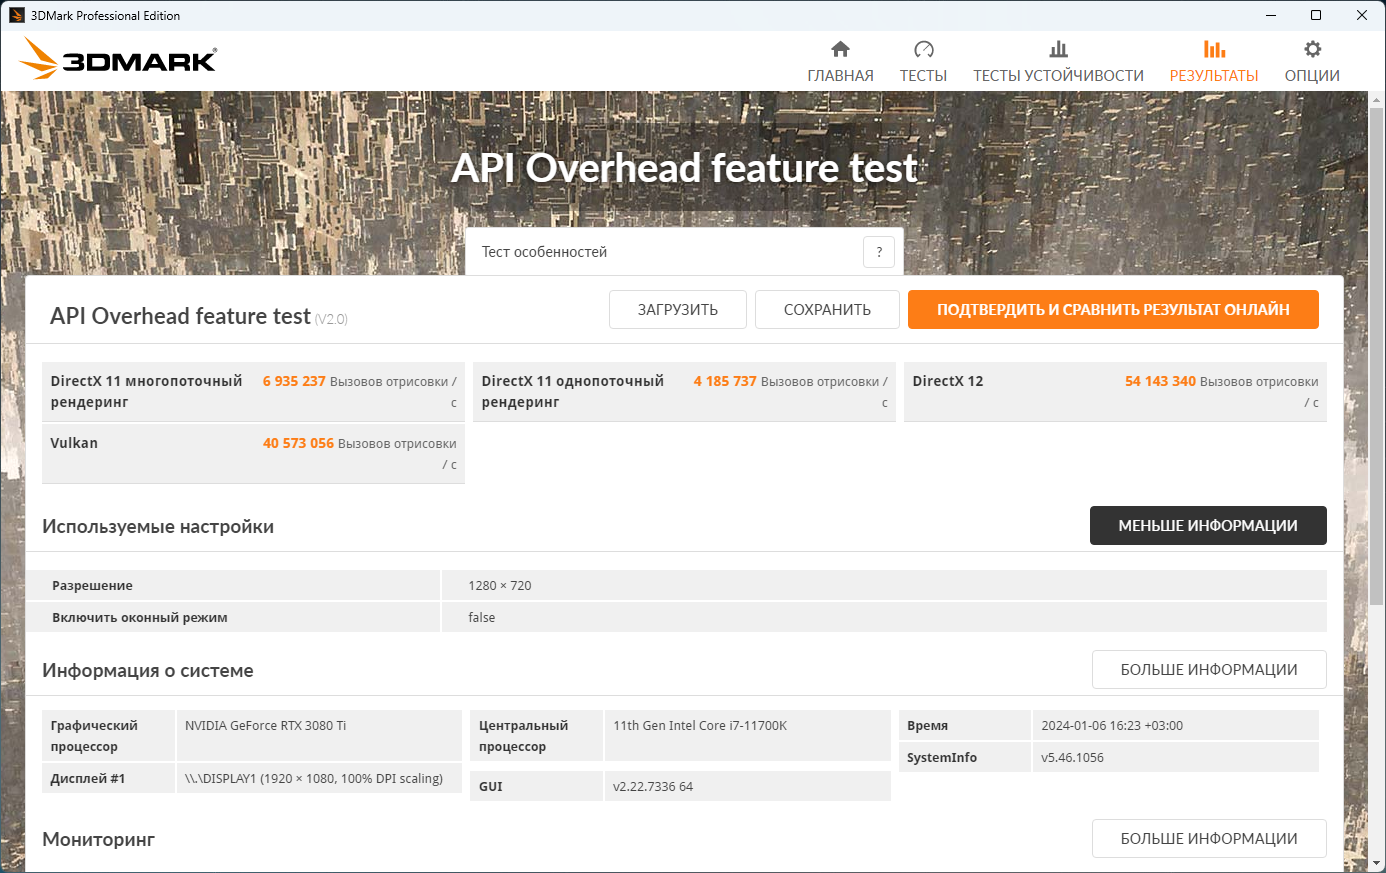Click the Vulkan score 40 573 056
This screenshot has height=873, width=1386.
[x=298, y=443]
